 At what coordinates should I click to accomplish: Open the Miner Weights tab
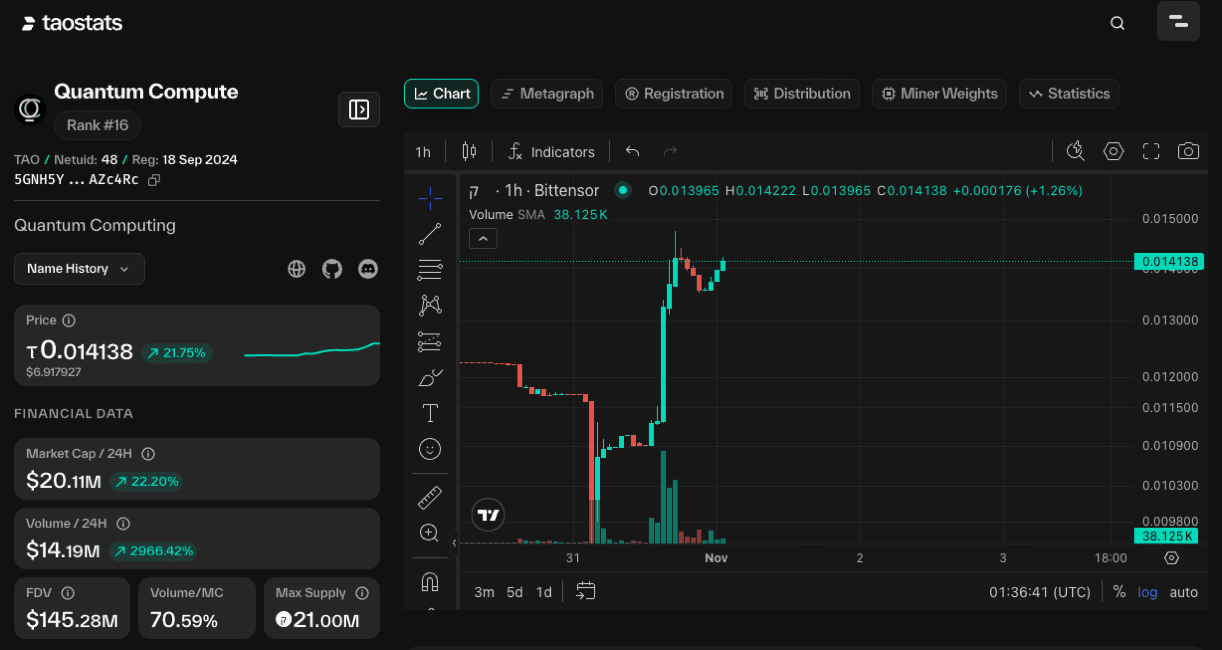click(x=939, y=94)
